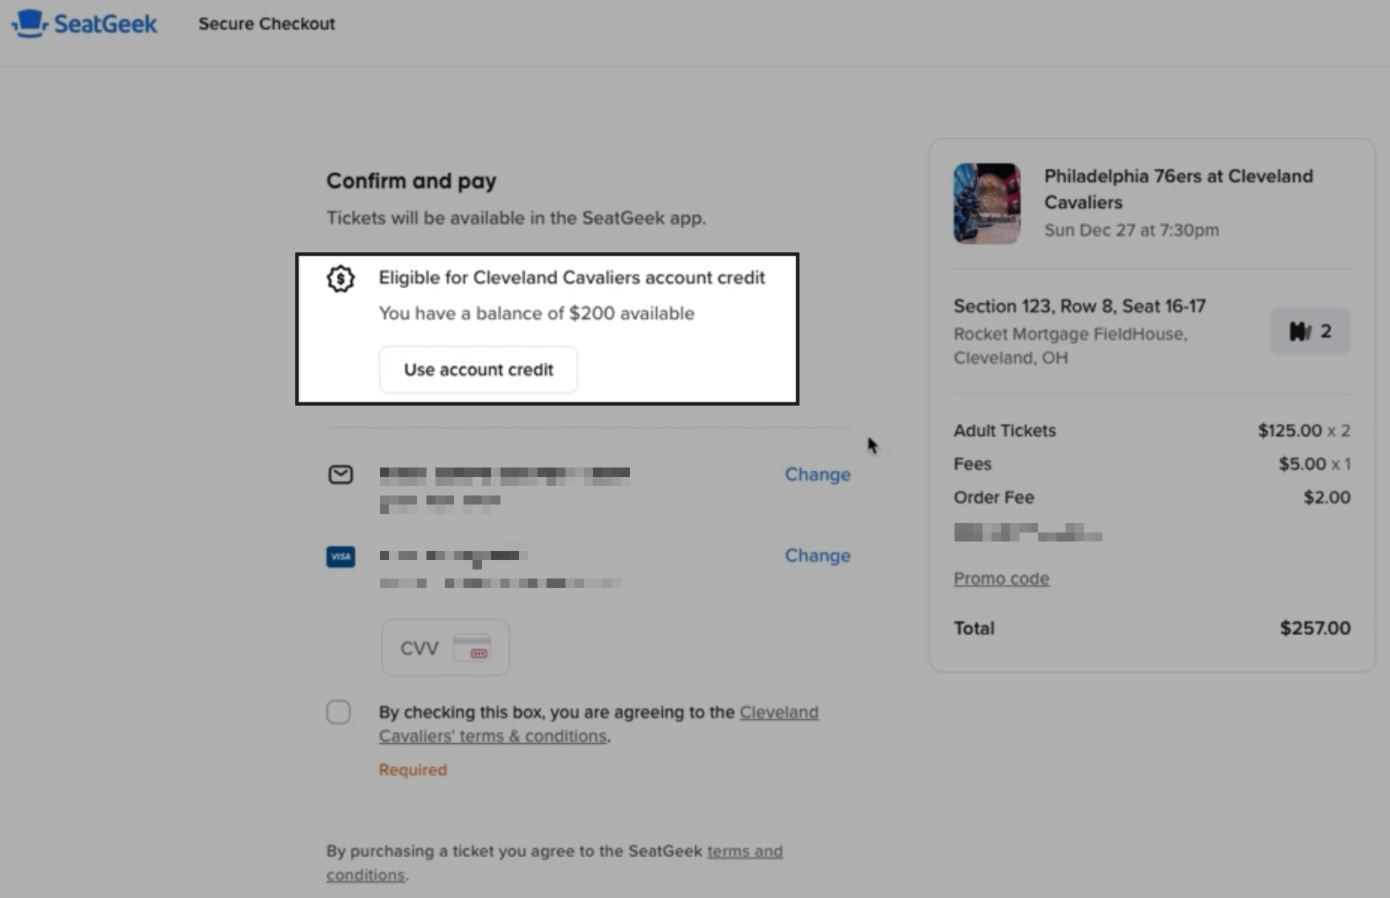Click Change next to the Visa payment method
This screenshot has width=1390, height=898.
click(817, 556)
